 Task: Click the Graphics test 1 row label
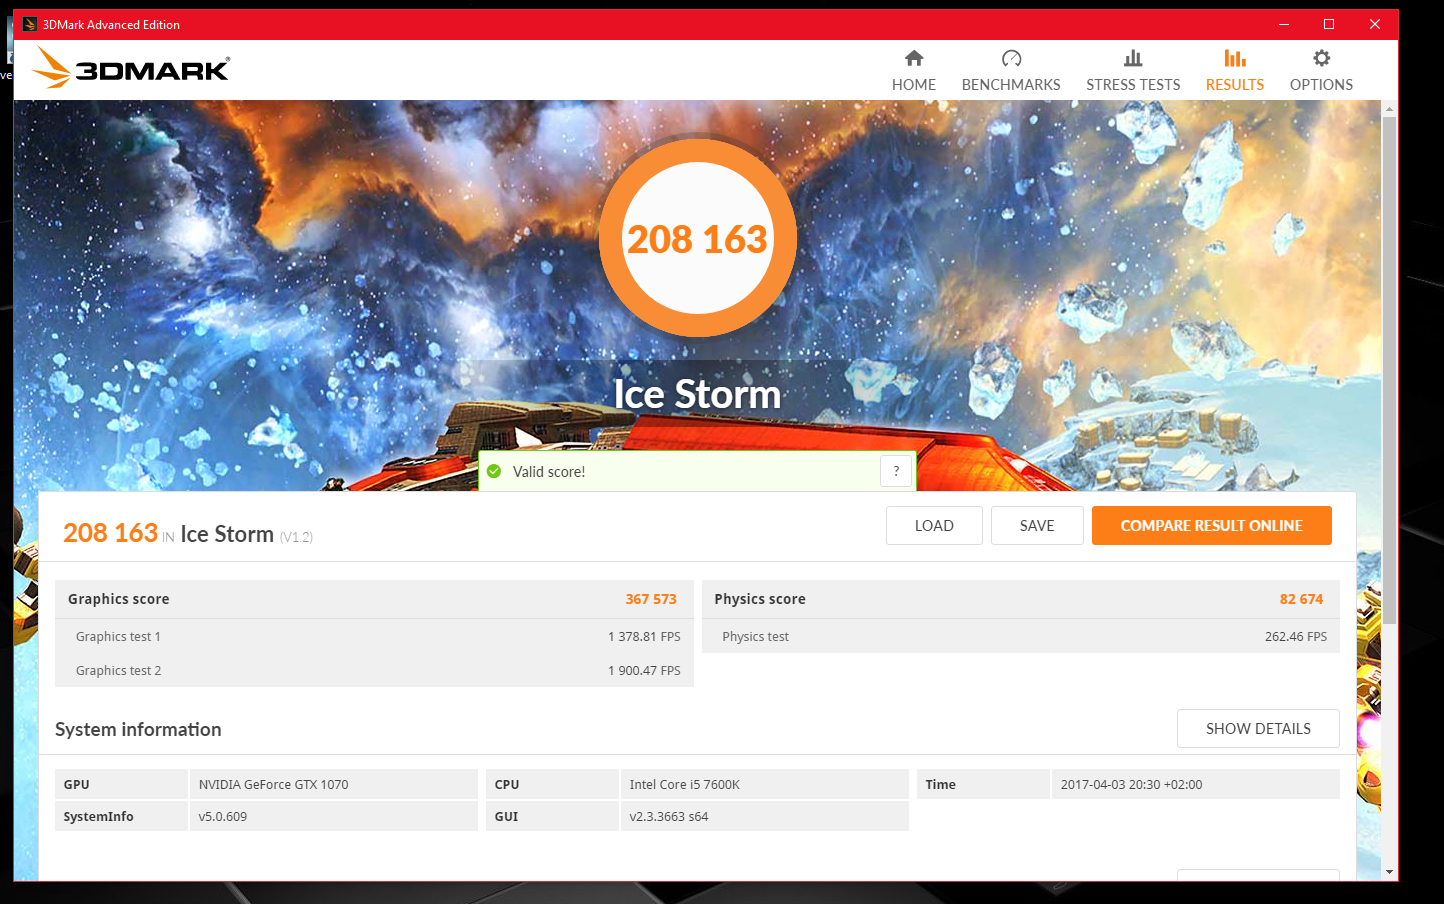pyautogui.click(x=118, y=636)
